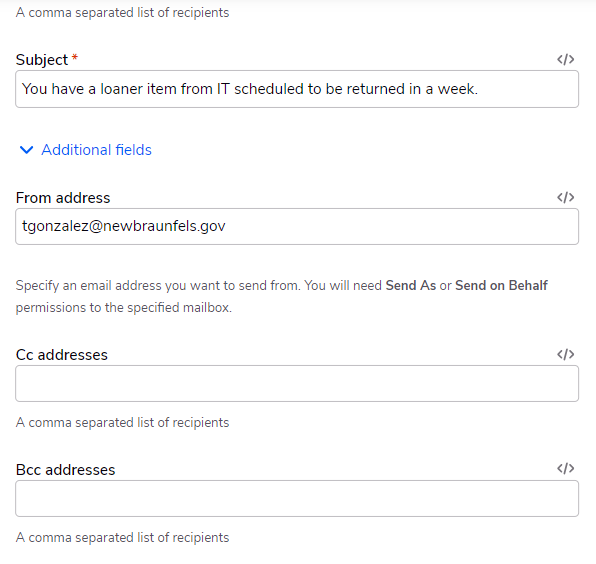Open expression editor icon for Bcc addresses
596x564 pixels.
point(566,468)
